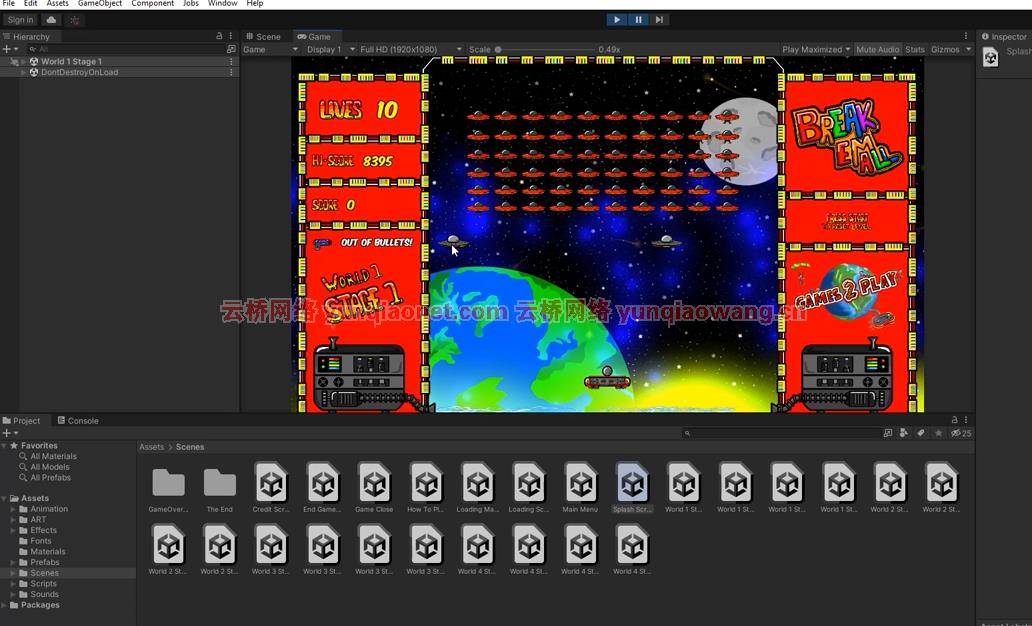Screen dimensions: 1032x626
Task: Select the Main Menu scene asset
Action: [580, 488]
